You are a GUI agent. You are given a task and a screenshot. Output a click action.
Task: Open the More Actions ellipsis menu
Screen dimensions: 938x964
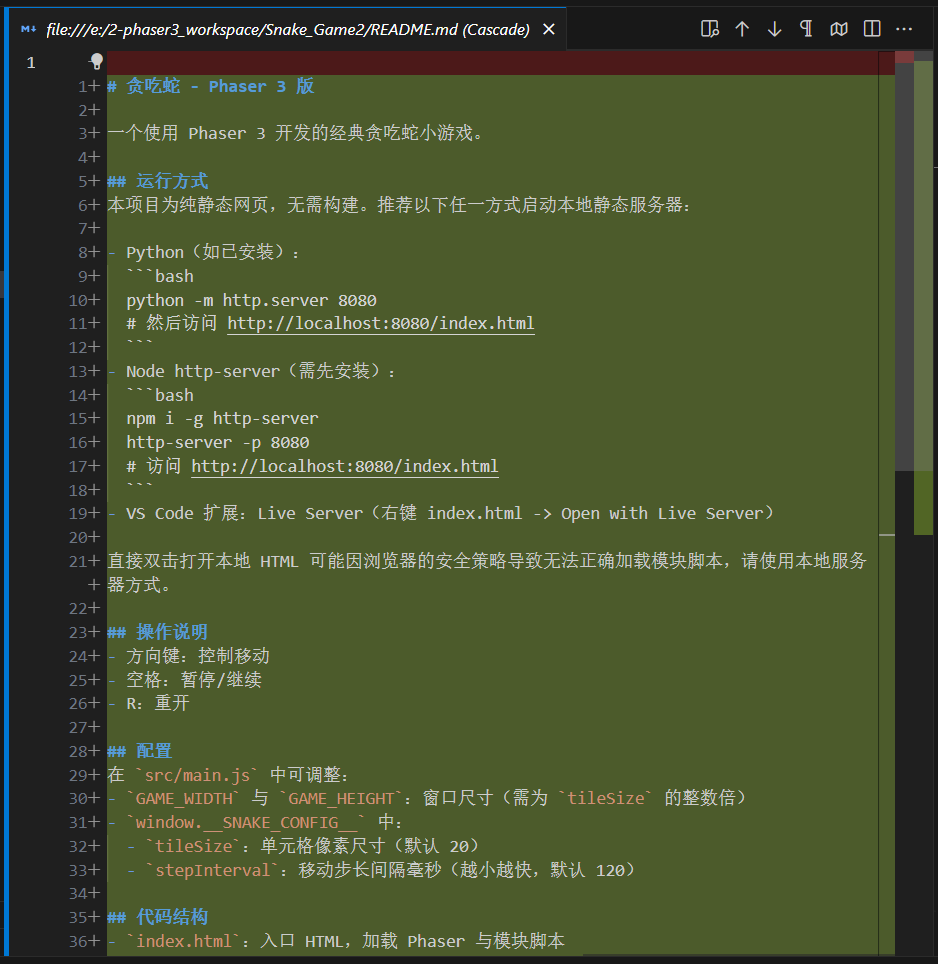904,29
